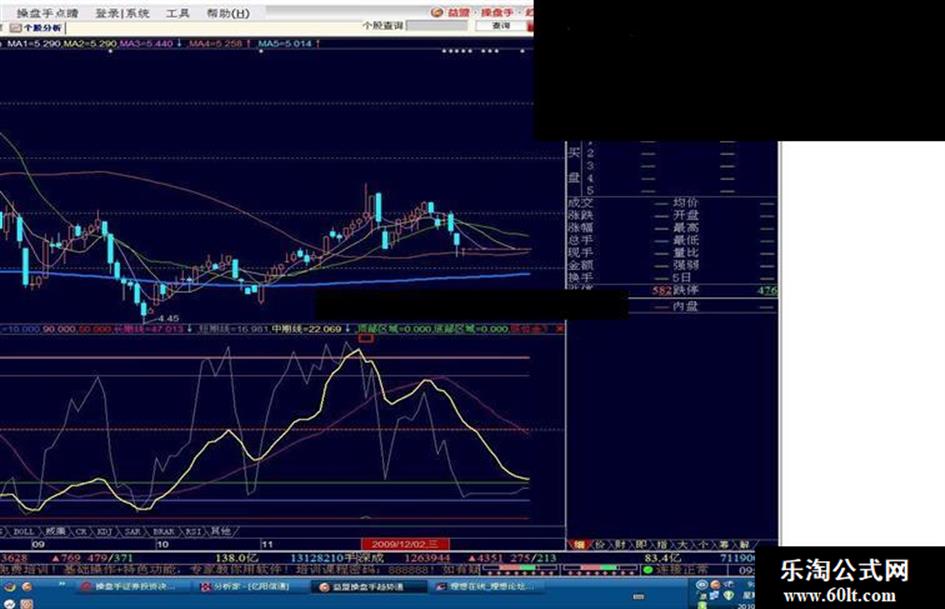Open the 操盘手证券投资决策 taskbar item
This screenshot has width=945, height=609.
coord(130,587)
